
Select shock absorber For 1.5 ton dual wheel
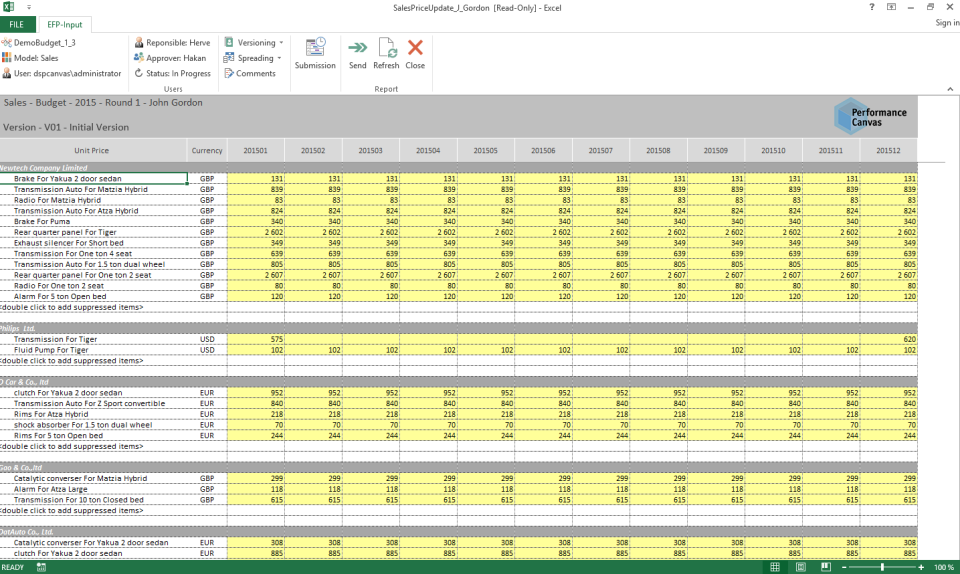pos(83,425)
